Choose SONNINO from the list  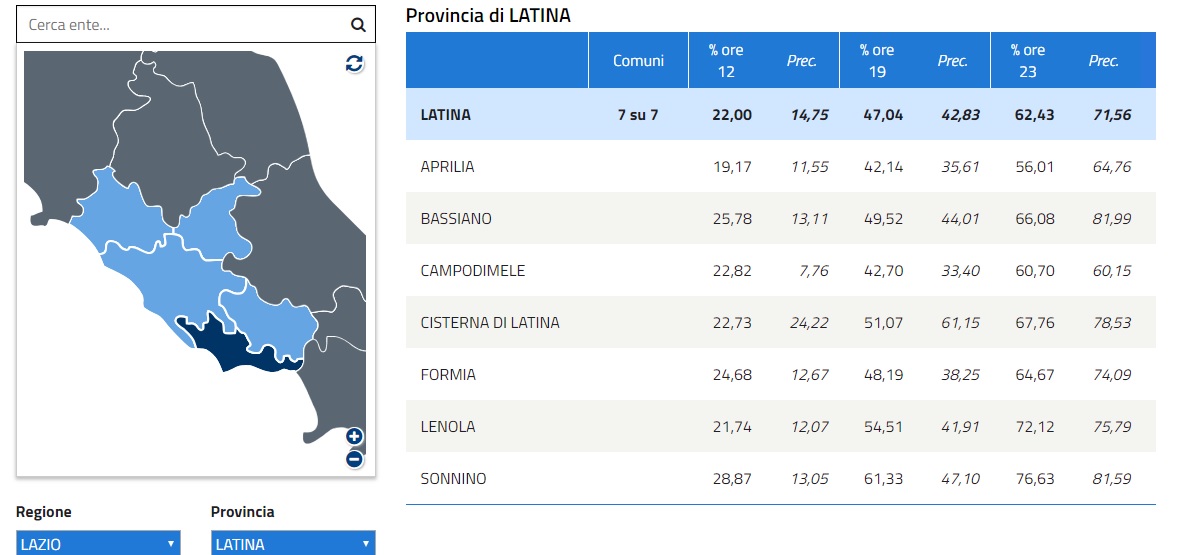[x=453, y=479]
